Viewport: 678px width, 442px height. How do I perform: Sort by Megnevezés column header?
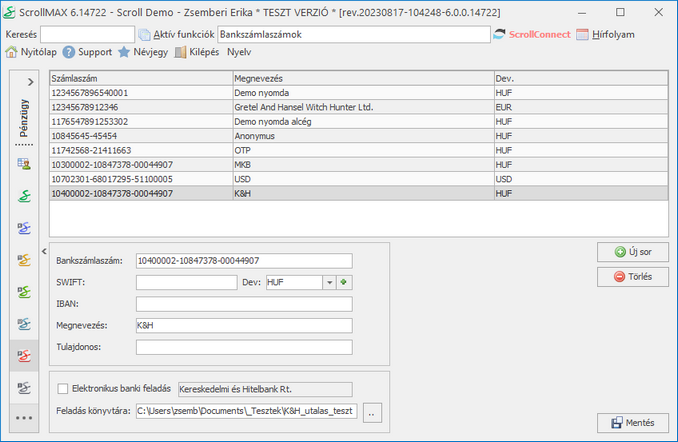pos(363,78)
